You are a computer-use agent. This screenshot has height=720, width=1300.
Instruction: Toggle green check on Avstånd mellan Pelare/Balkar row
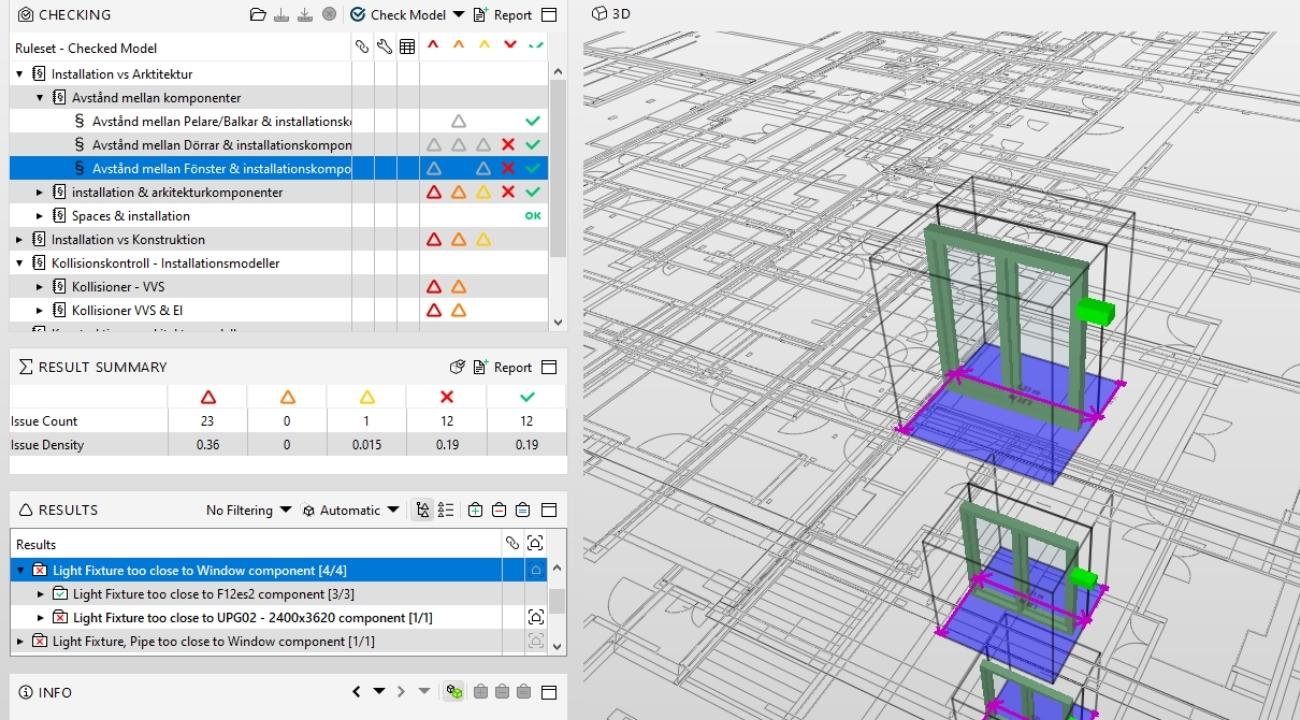pos(533,121)
